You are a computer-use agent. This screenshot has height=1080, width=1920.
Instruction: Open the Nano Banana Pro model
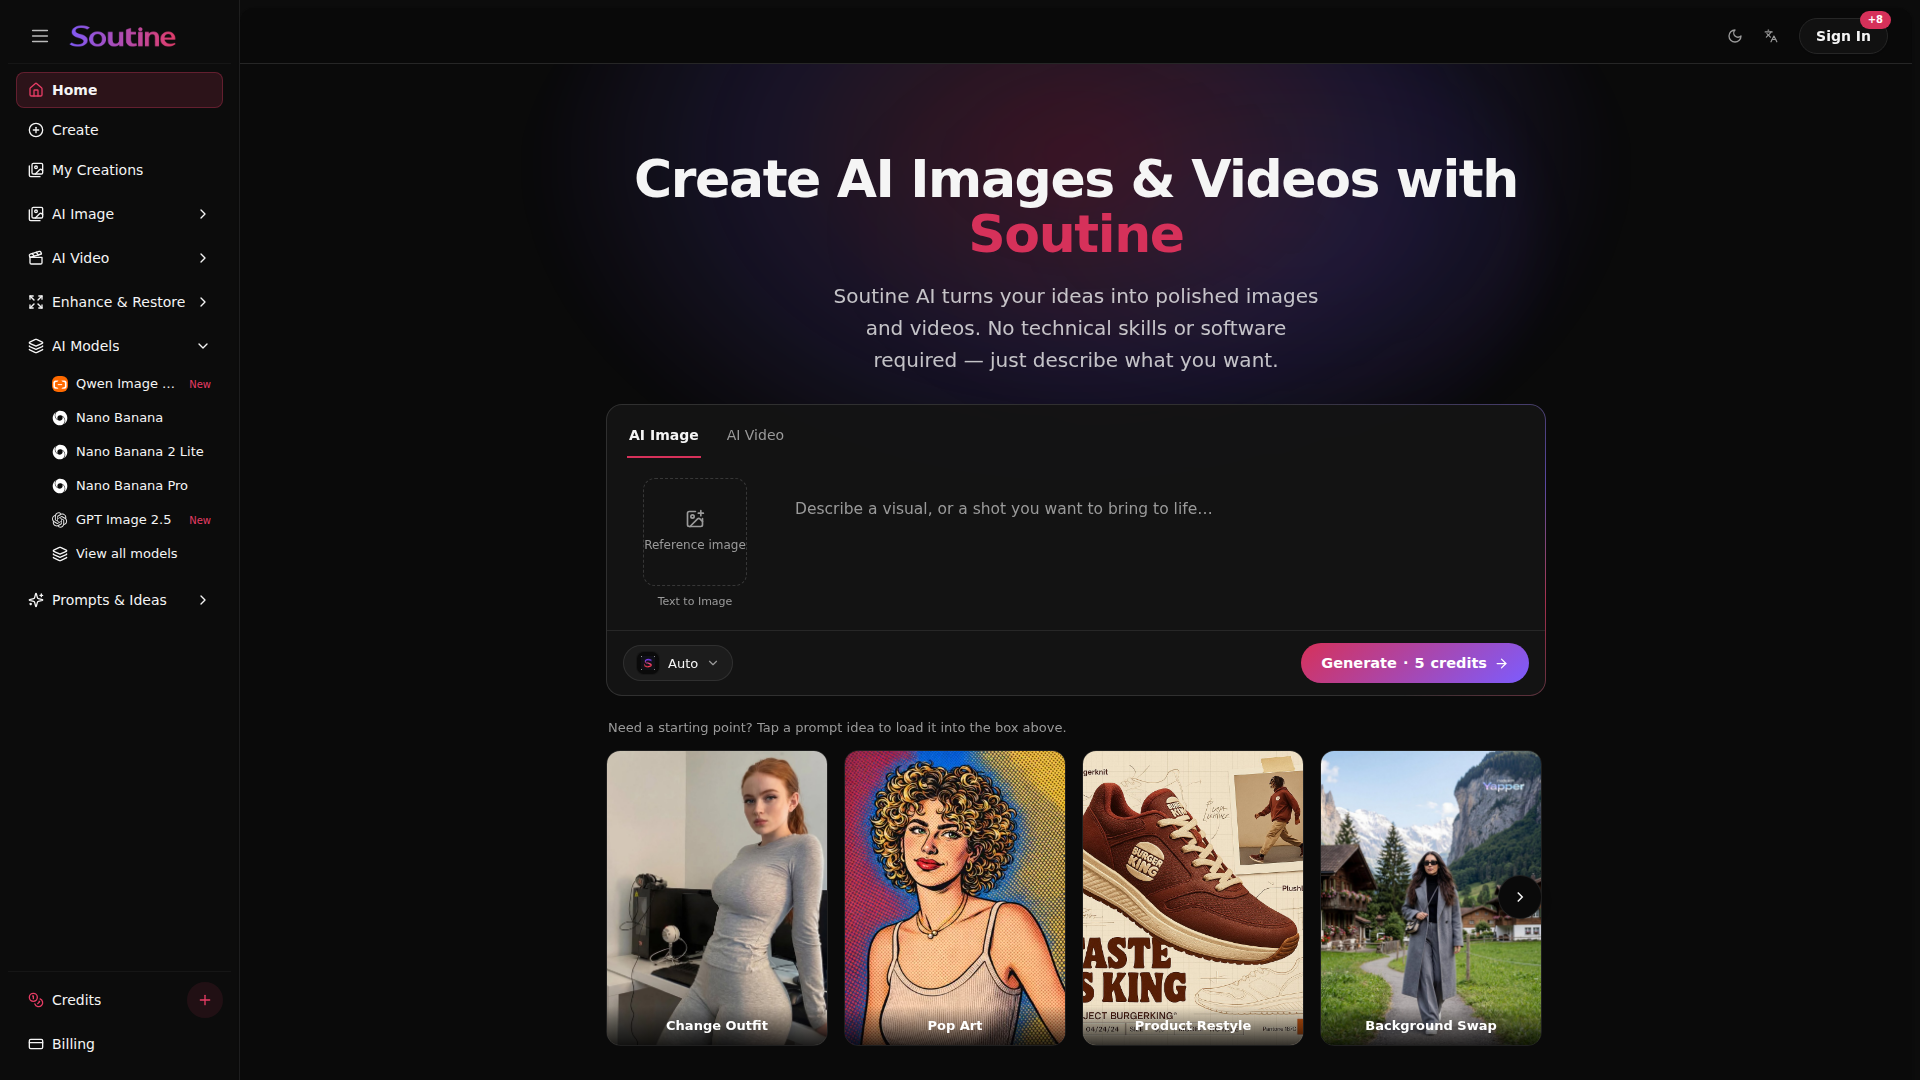tap(131, 486)
